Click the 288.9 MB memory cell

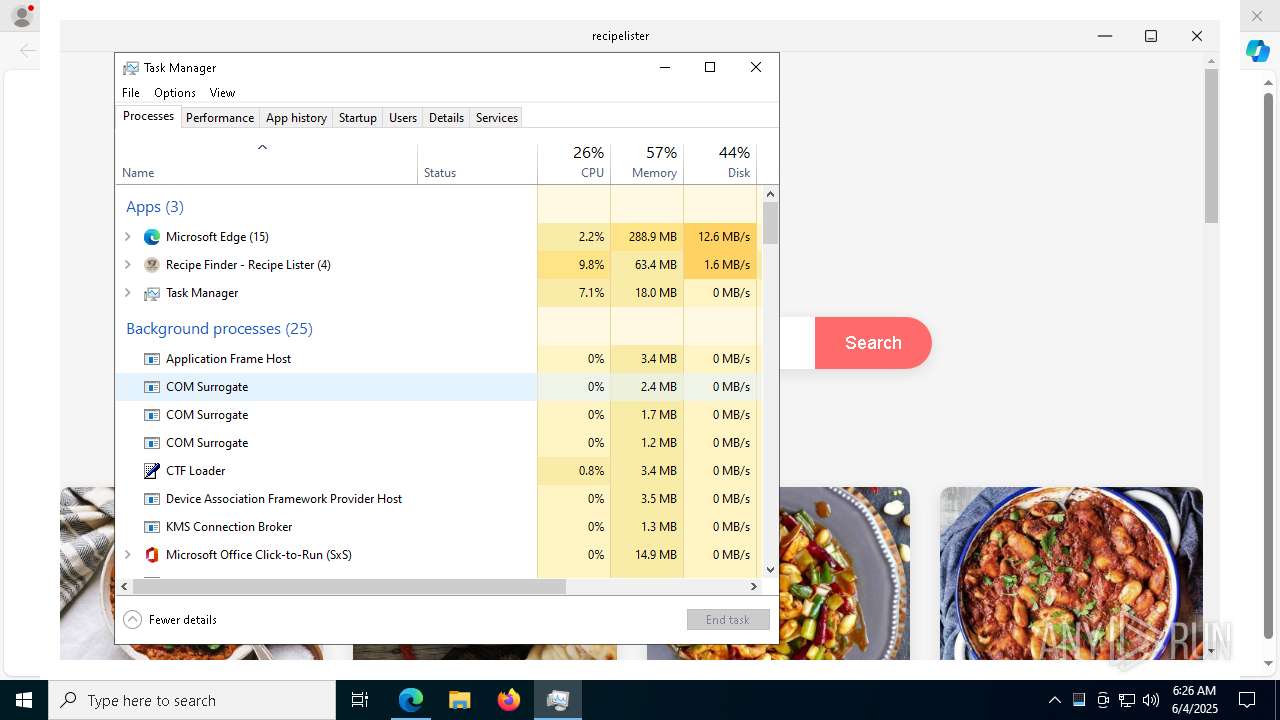(647, 237)
